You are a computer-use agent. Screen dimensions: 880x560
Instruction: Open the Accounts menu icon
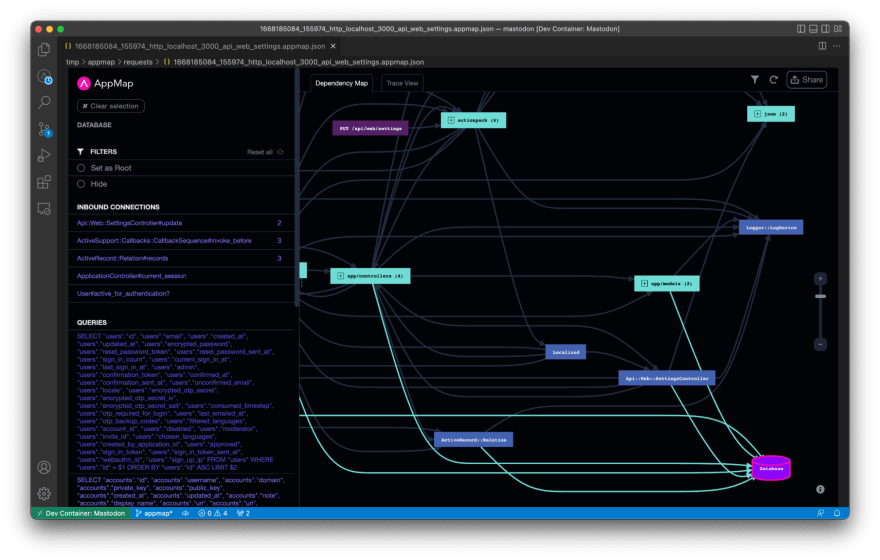coord(44,467)
